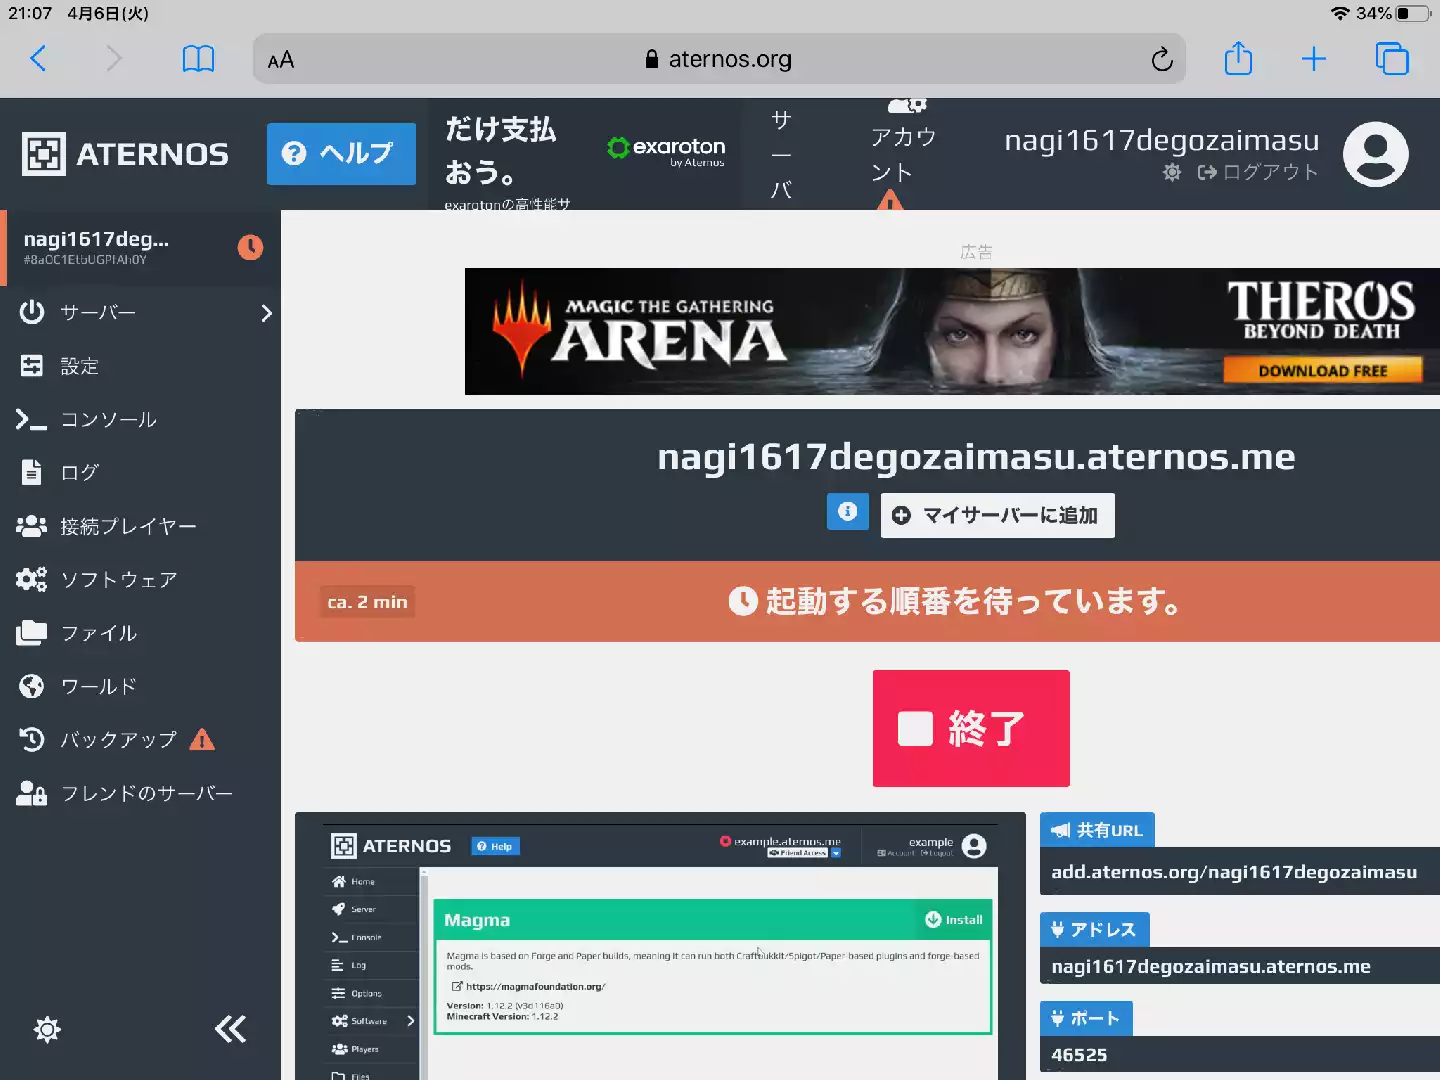Click the queue waiting status bar
This screenshot has height=1080, width=1440.
tap(867, 601)
